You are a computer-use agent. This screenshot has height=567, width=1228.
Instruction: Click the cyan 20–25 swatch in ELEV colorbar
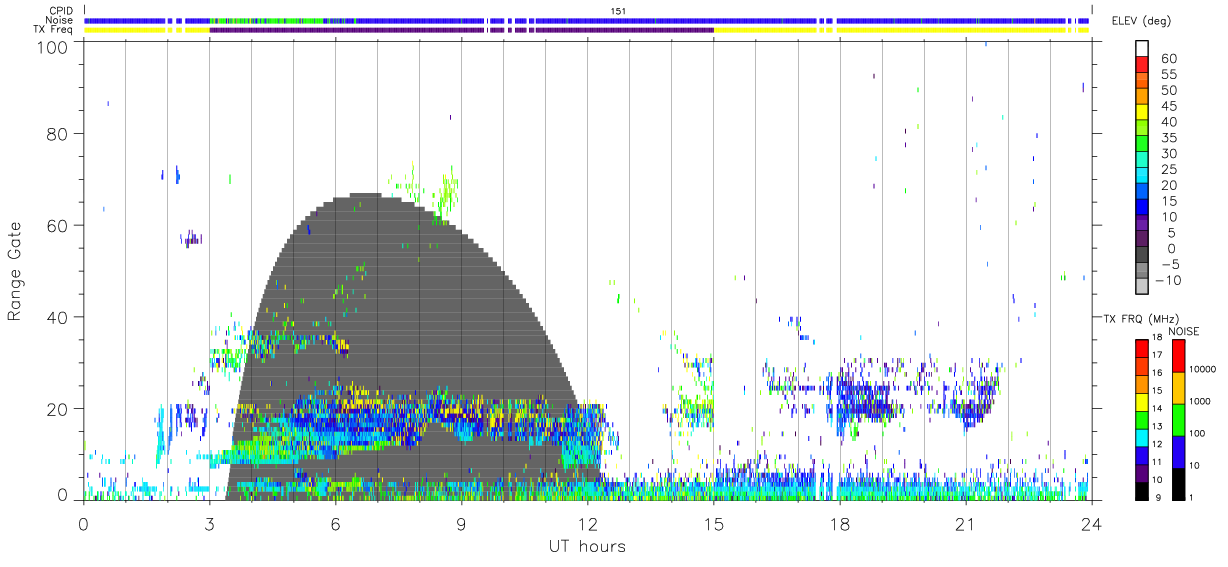1142,177
